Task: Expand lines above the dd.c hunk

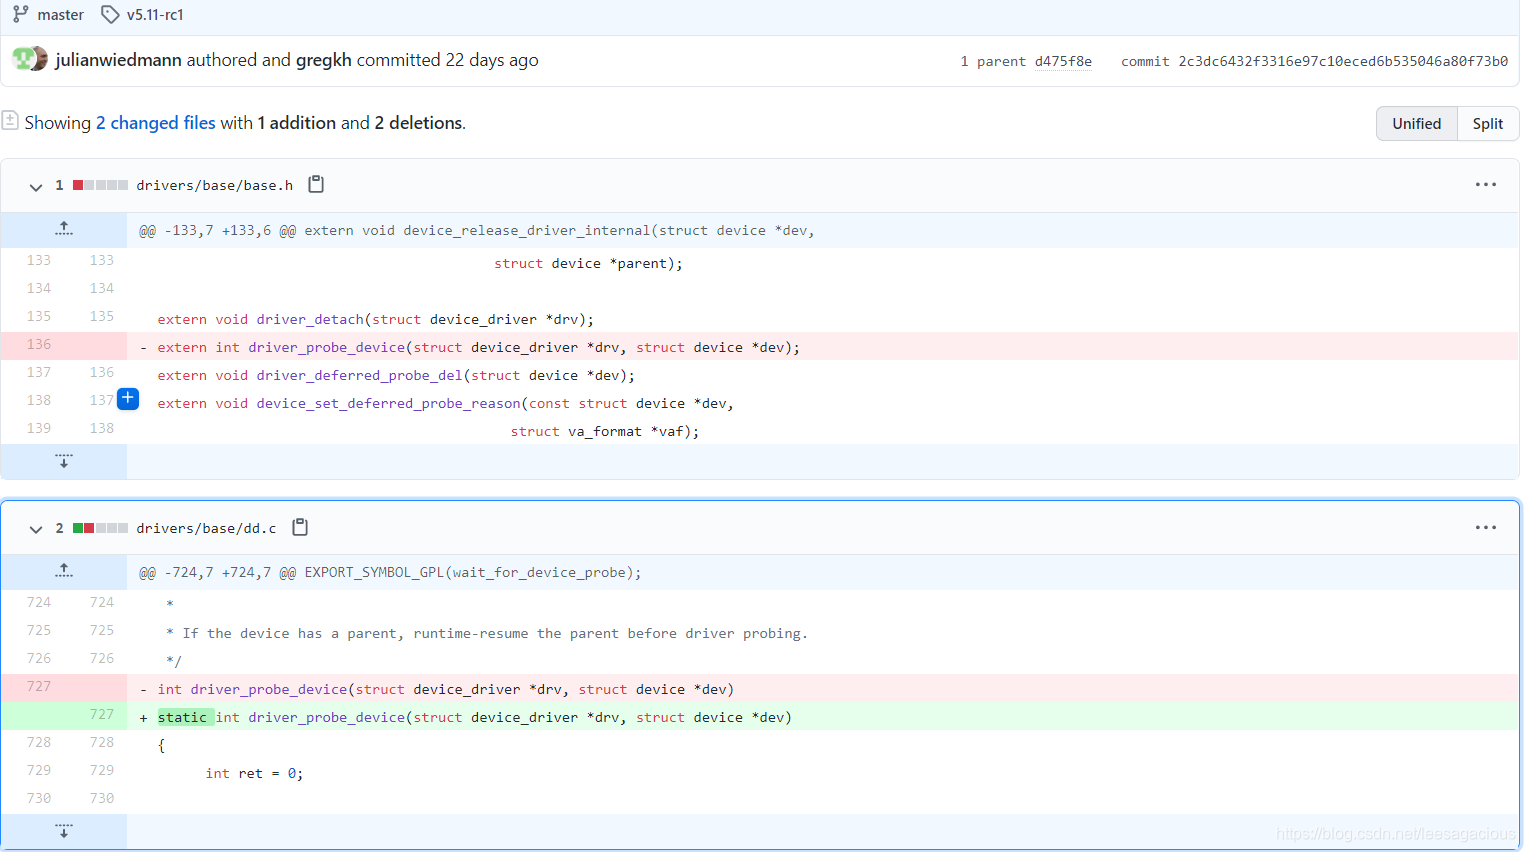Action: (64, 571)
